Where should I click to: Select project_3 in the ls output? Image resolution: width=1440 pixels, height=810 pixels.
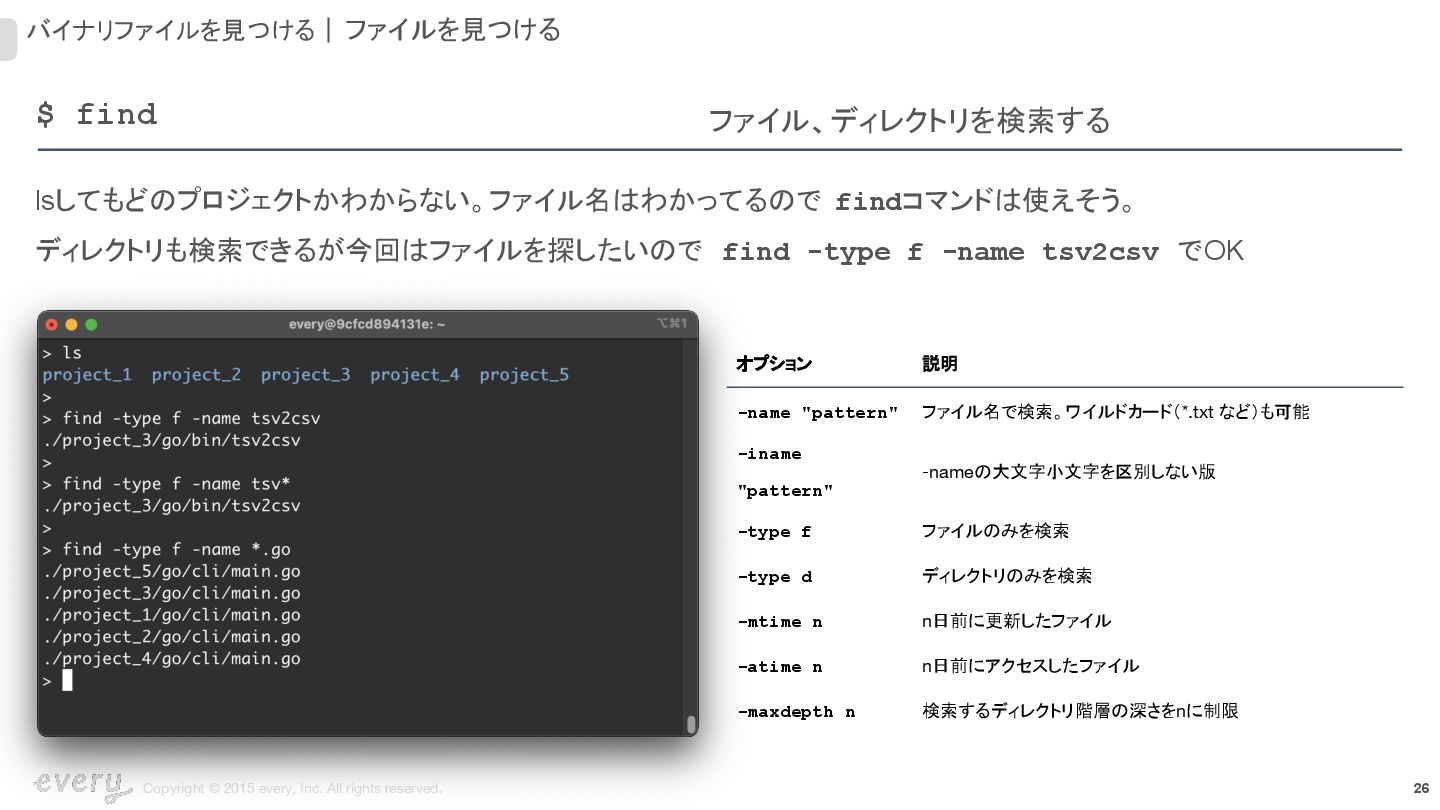click(x=306, y=375)
